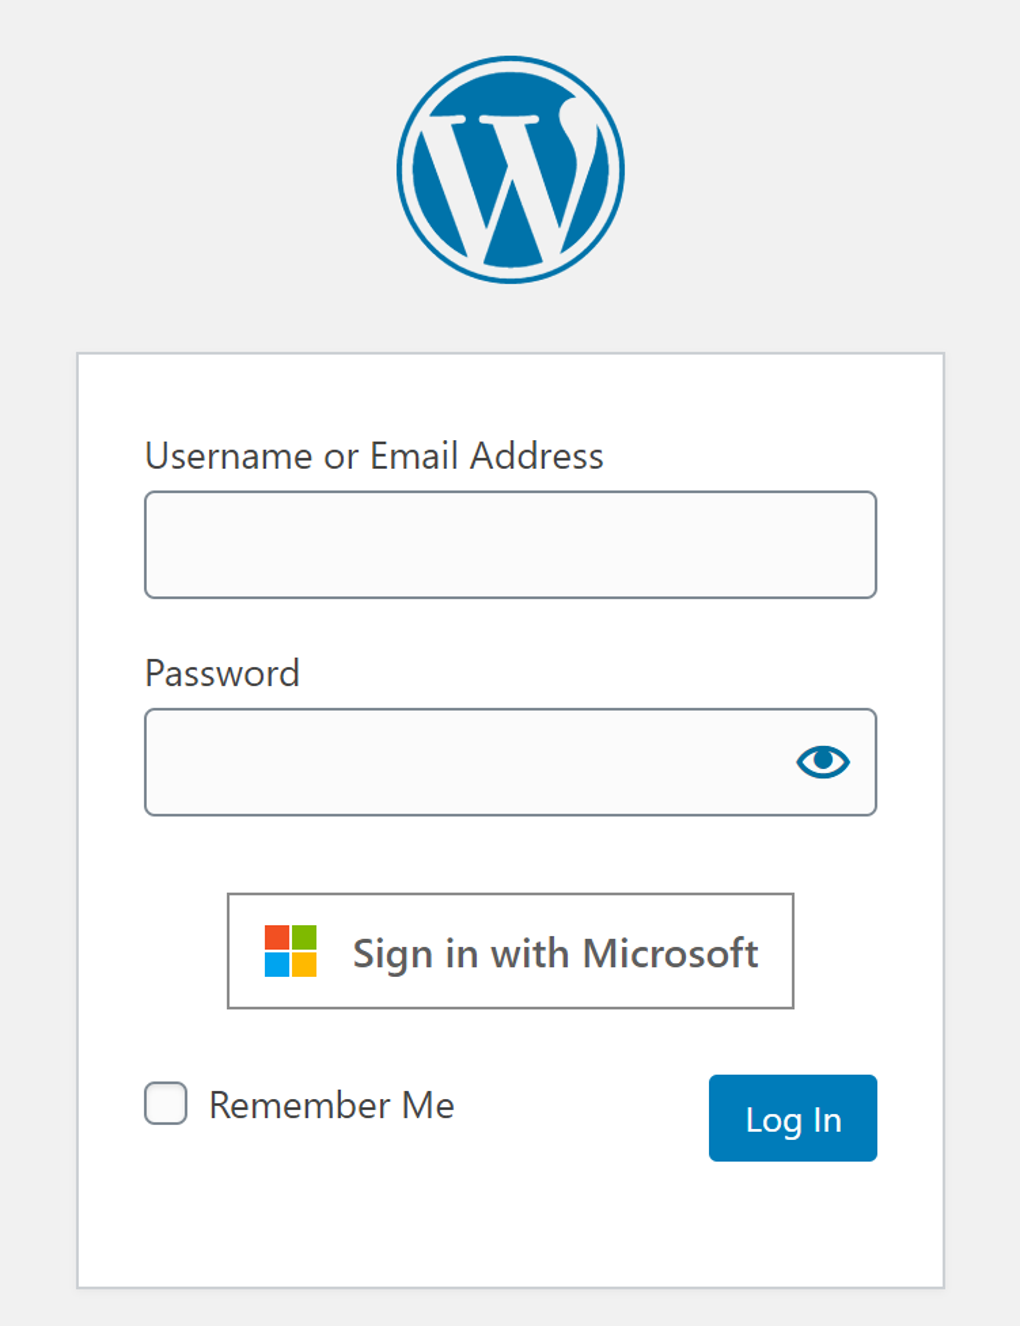Screen dimensions: 1020x1326
Task: Click the blue Log In button
Action: [792, 1118]
